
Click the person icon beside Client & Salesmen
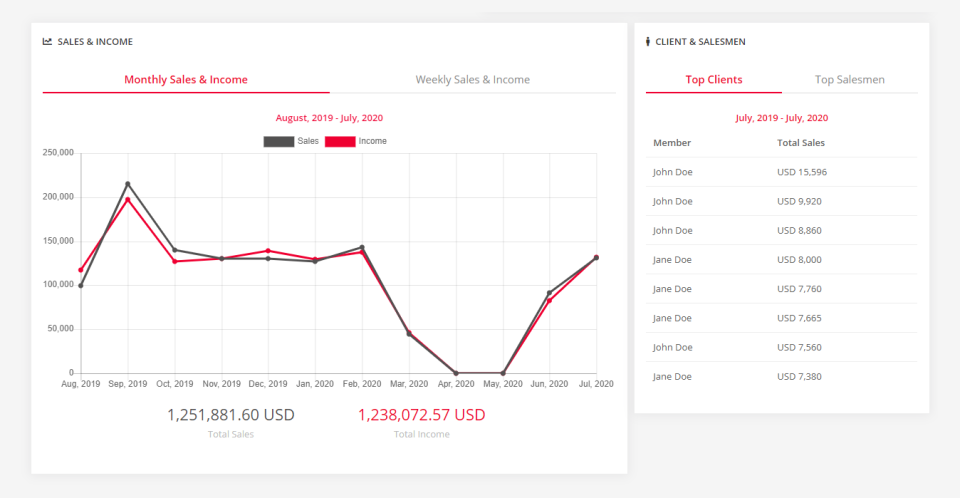648,42
